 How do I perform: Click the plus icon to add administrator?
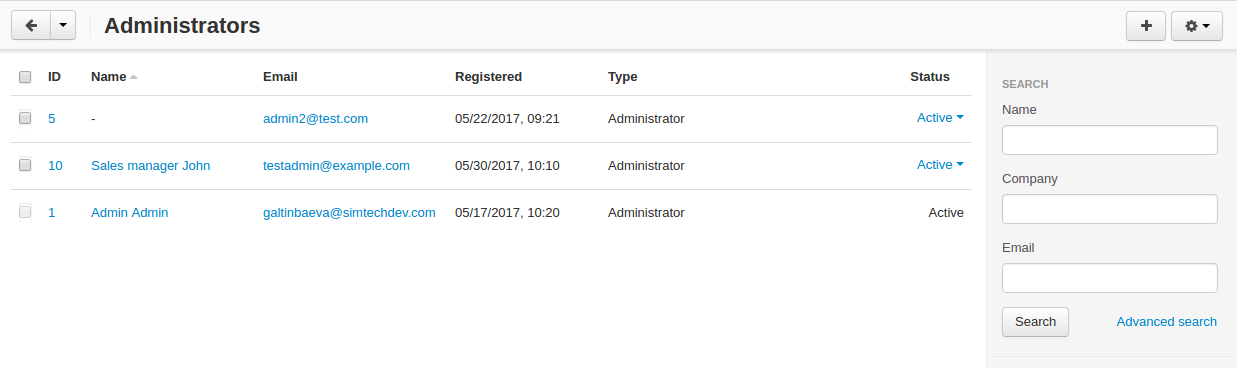tap(1146, 26)
